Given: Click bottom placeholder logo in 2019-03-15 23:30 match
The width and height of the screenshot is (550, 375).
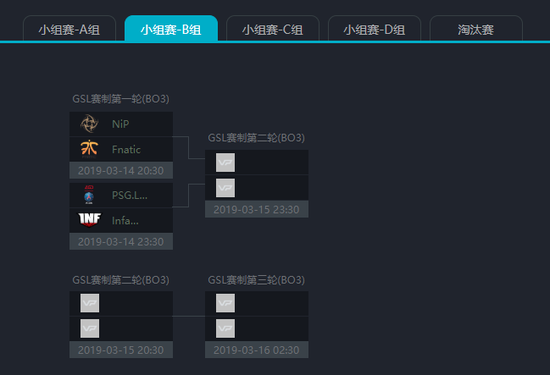Looking at the screenshot, I should (x=225, y=188).
